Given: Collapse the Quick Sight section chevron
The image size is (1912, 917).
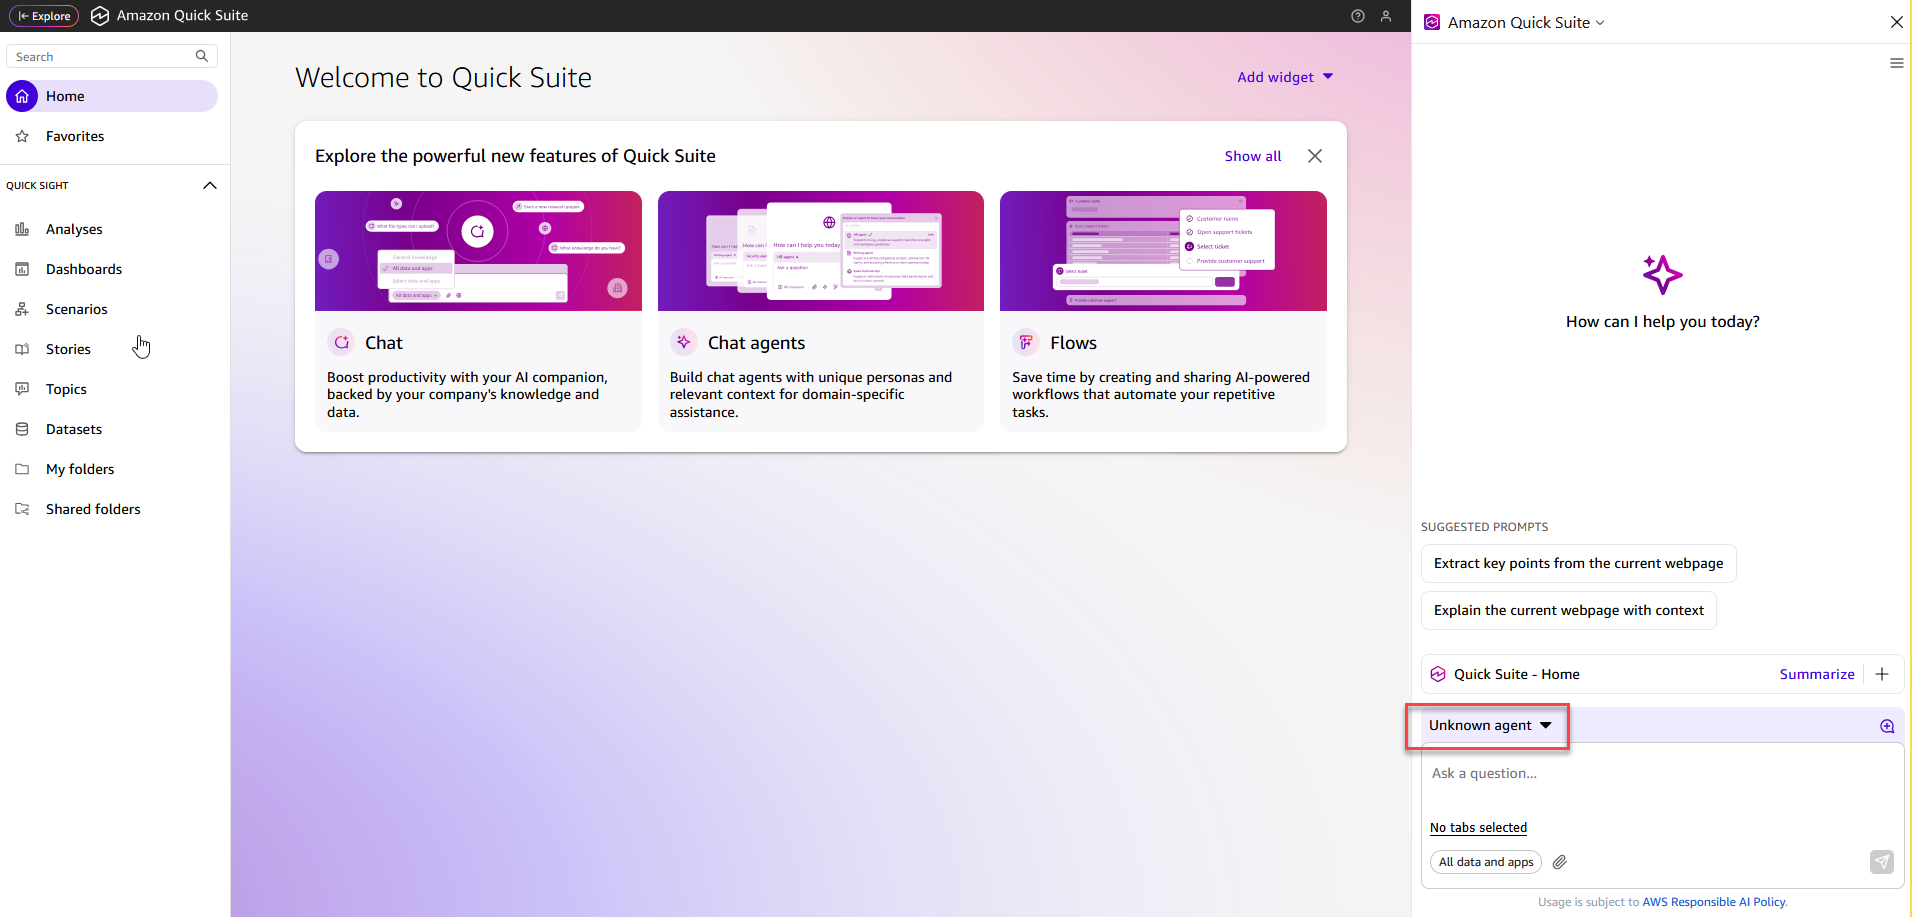Looking at the screenshot, I should pos(210,186).
